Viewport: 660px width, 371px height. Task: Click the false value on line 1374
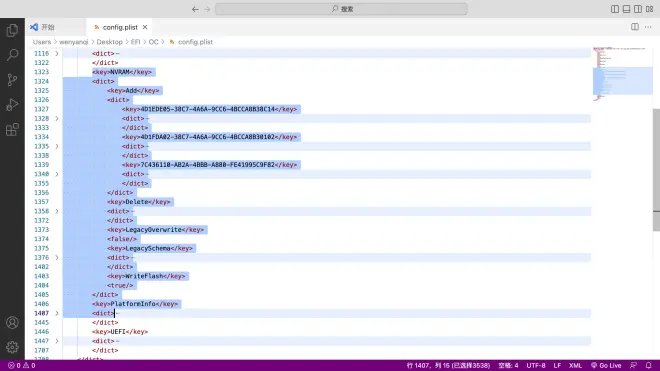point(122,239)
